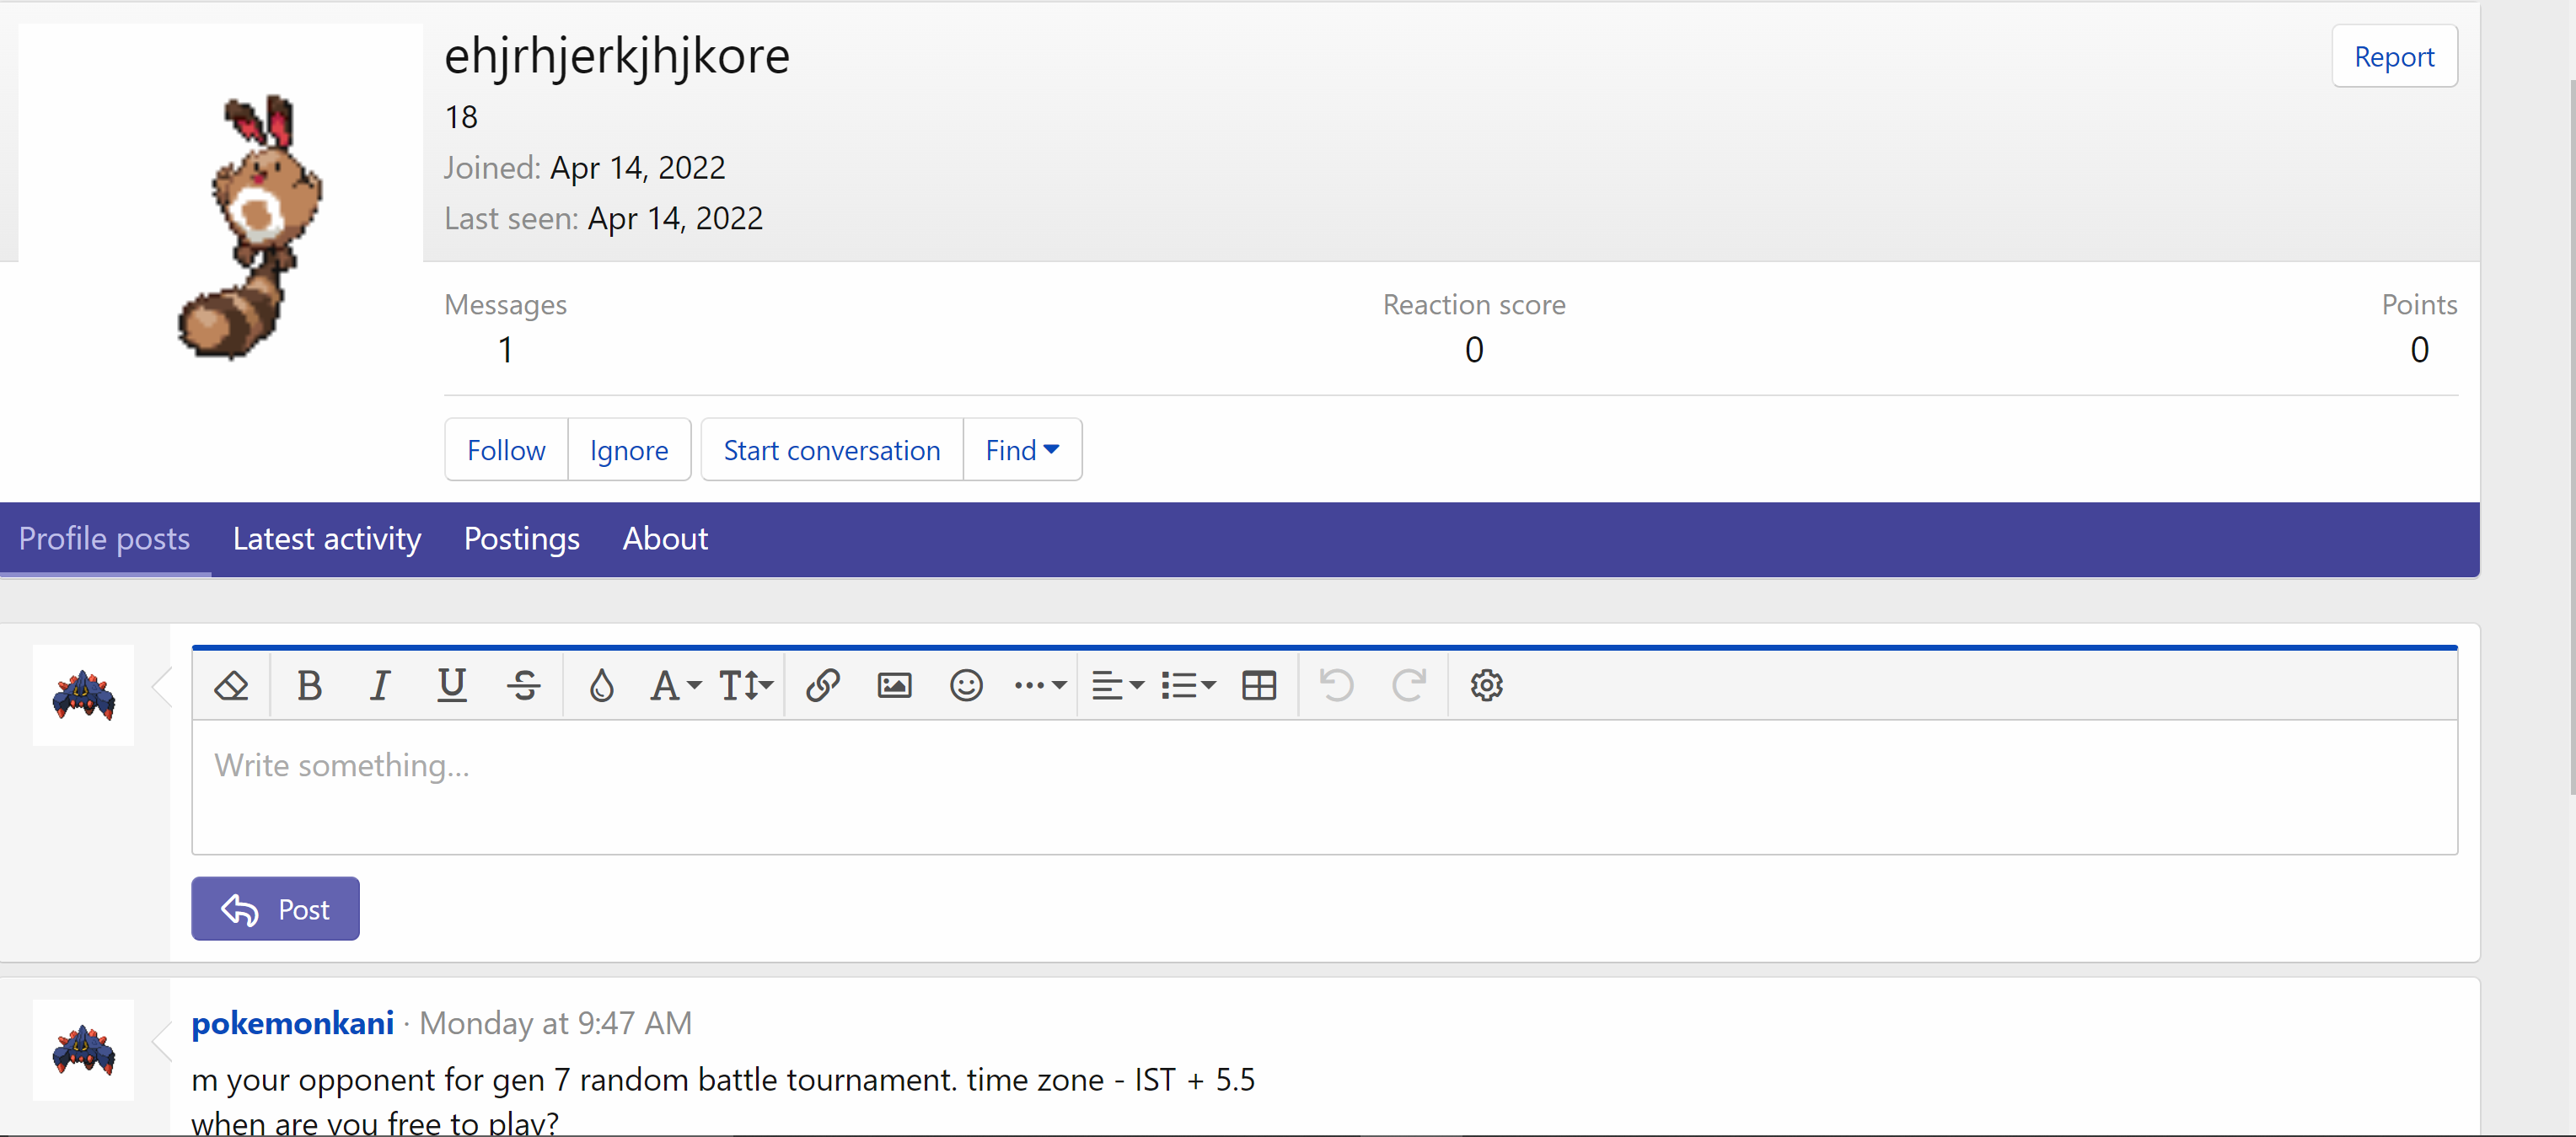Click the Write something text field
This screenshot has width=2576, height=1137.
point(1323,787)
